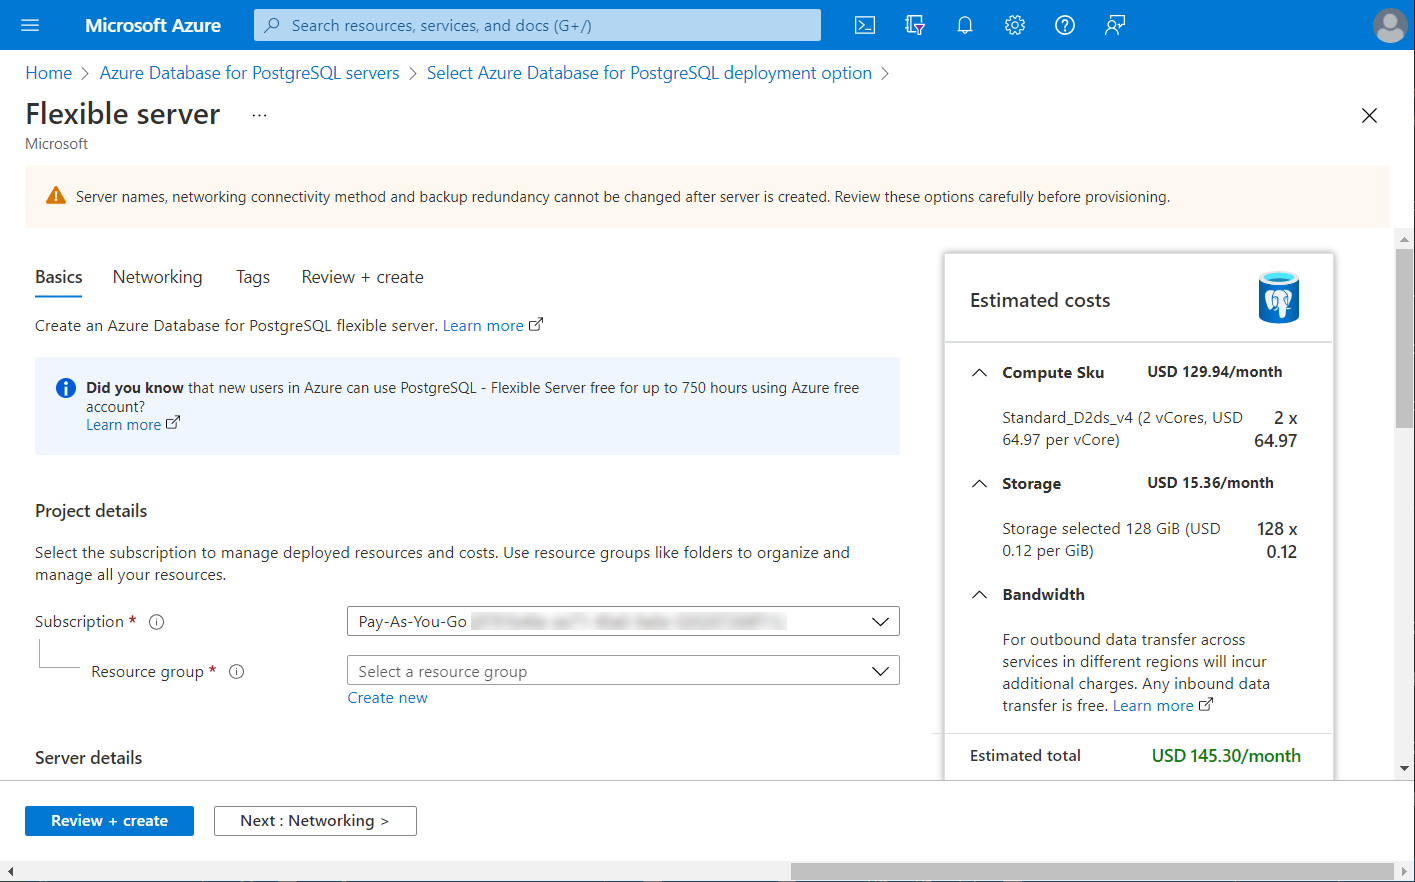Open the portal hamburger menu
The image size is (1415, 882).
(x=30, y=25)
